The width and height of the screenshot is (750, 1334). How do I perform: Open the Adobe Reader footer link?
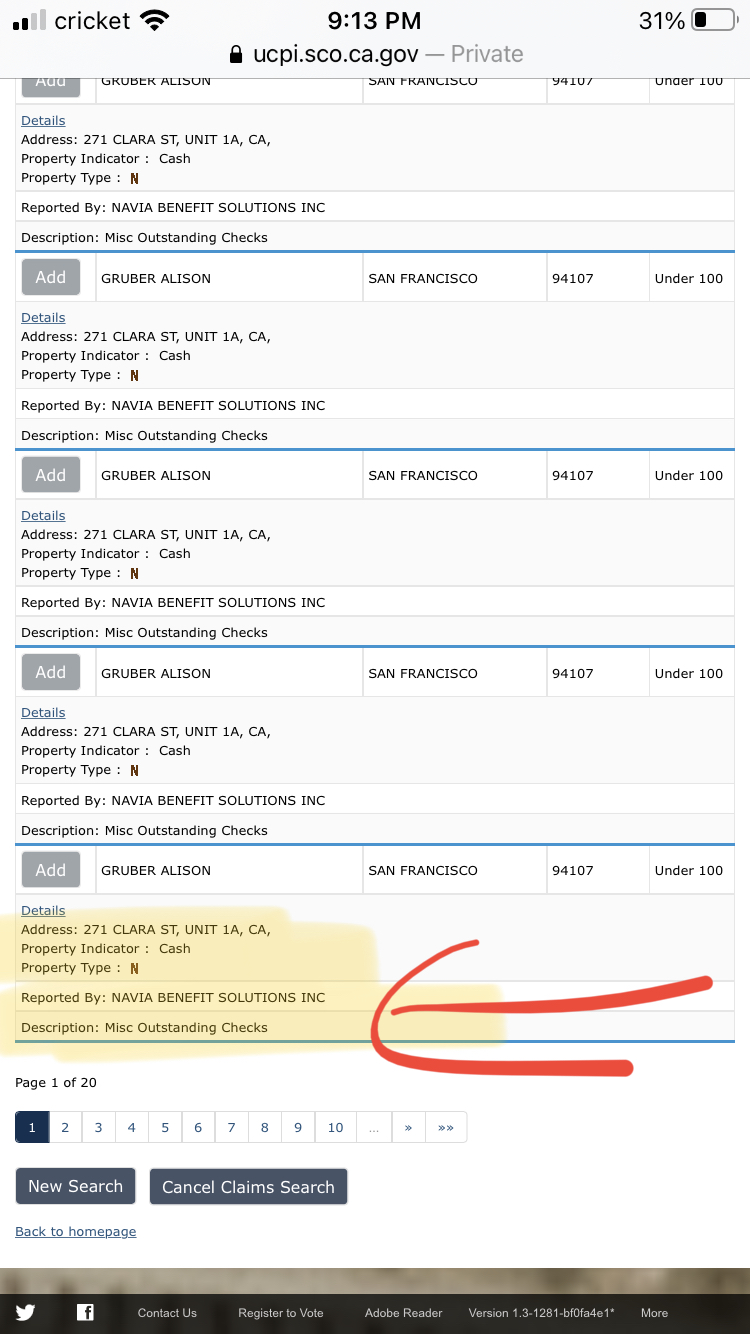coord(404,1313)
